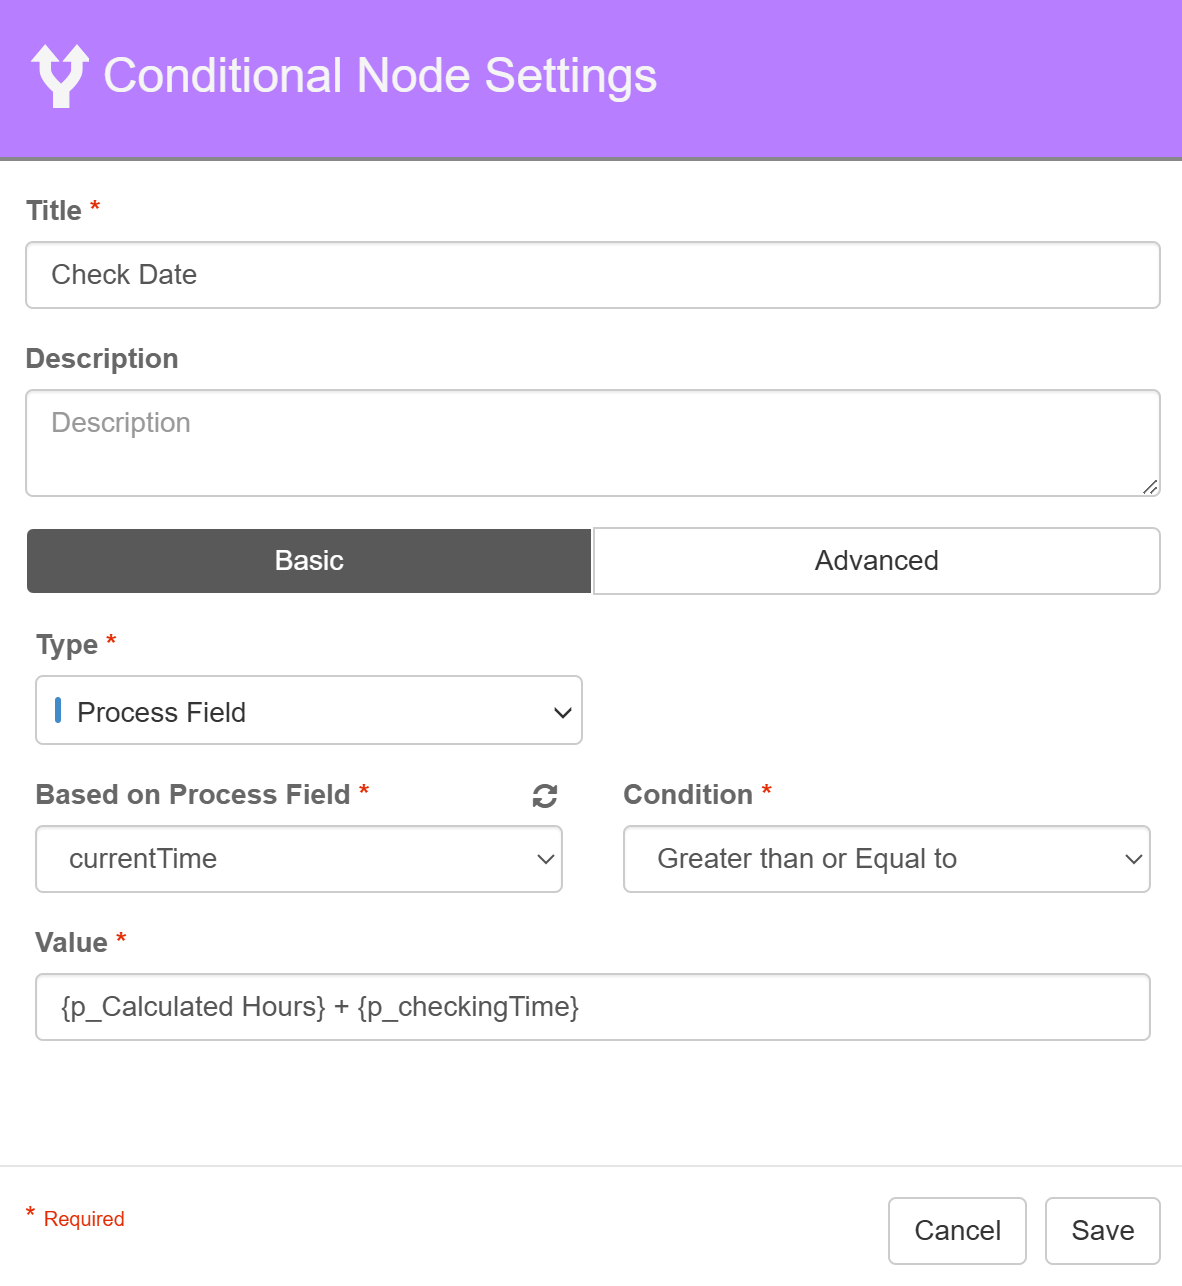
Task: Switch to the Advanced tab
Action: pyautogui.click(x=876, y=561)
